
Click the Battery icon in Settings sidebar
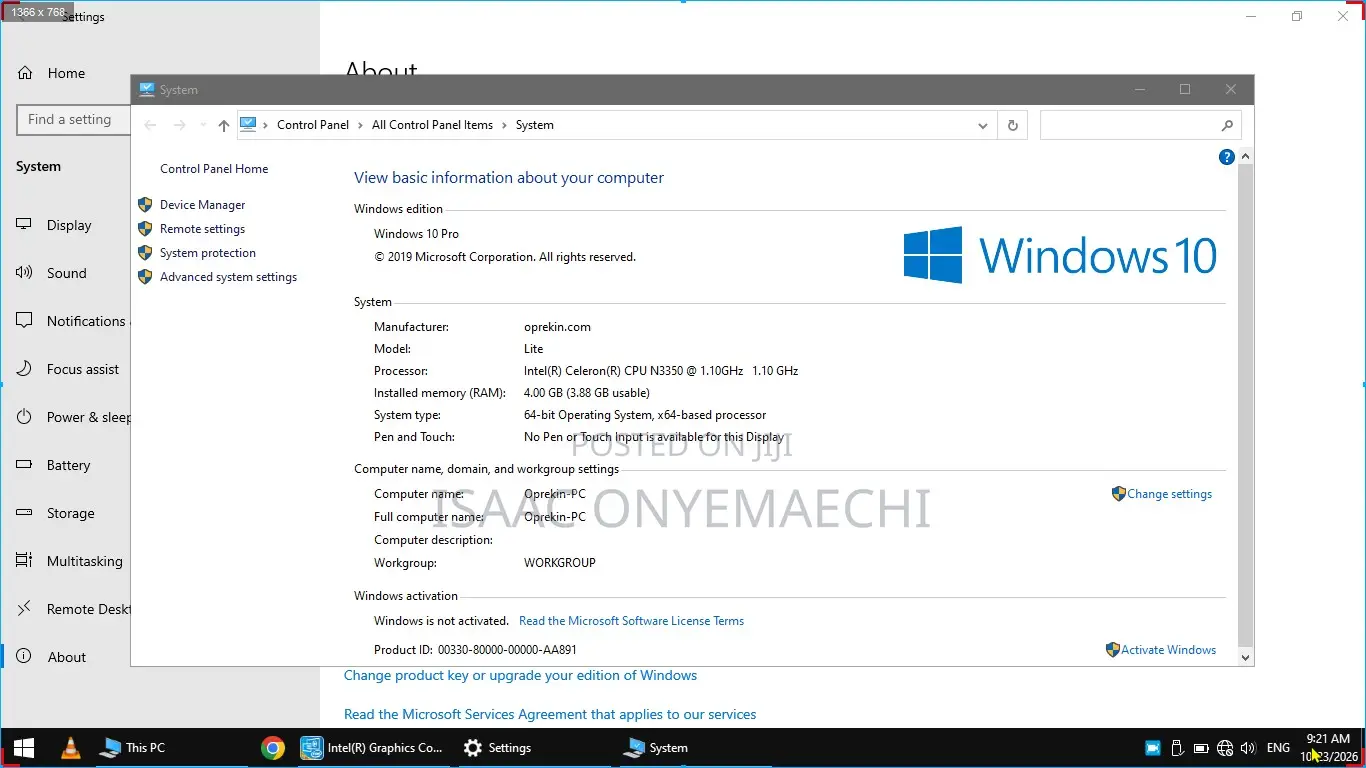tap(25, 465)
